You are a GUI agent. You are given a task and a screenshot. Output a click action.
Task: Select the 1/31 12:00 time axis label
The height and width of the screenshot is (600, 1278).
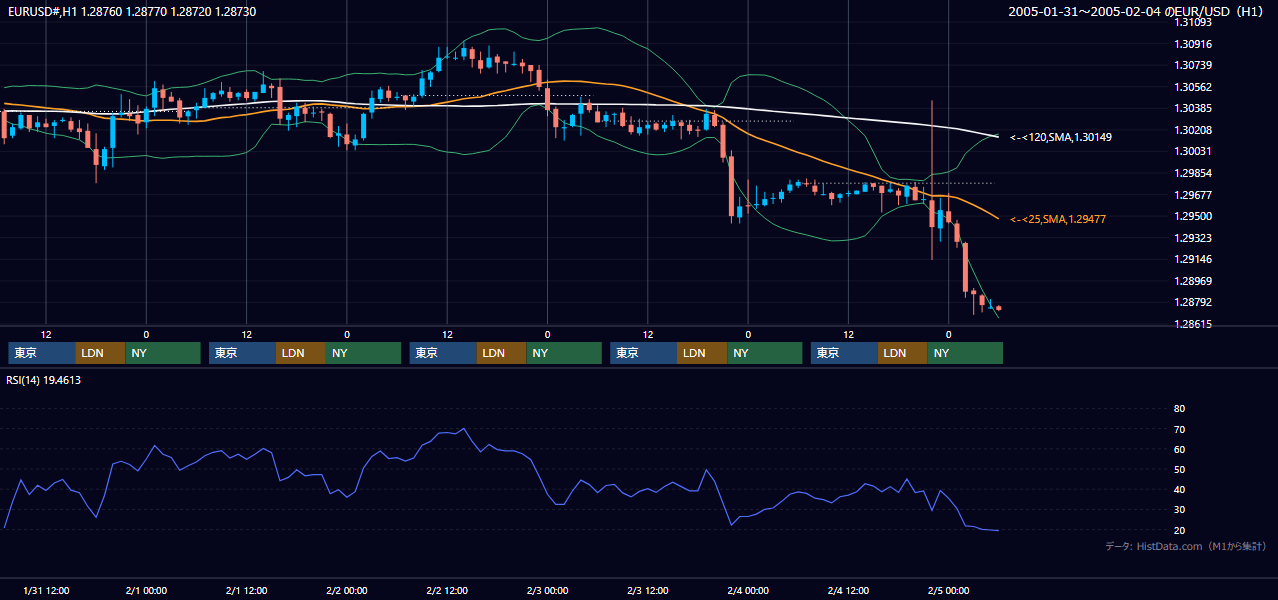(46, 590)
